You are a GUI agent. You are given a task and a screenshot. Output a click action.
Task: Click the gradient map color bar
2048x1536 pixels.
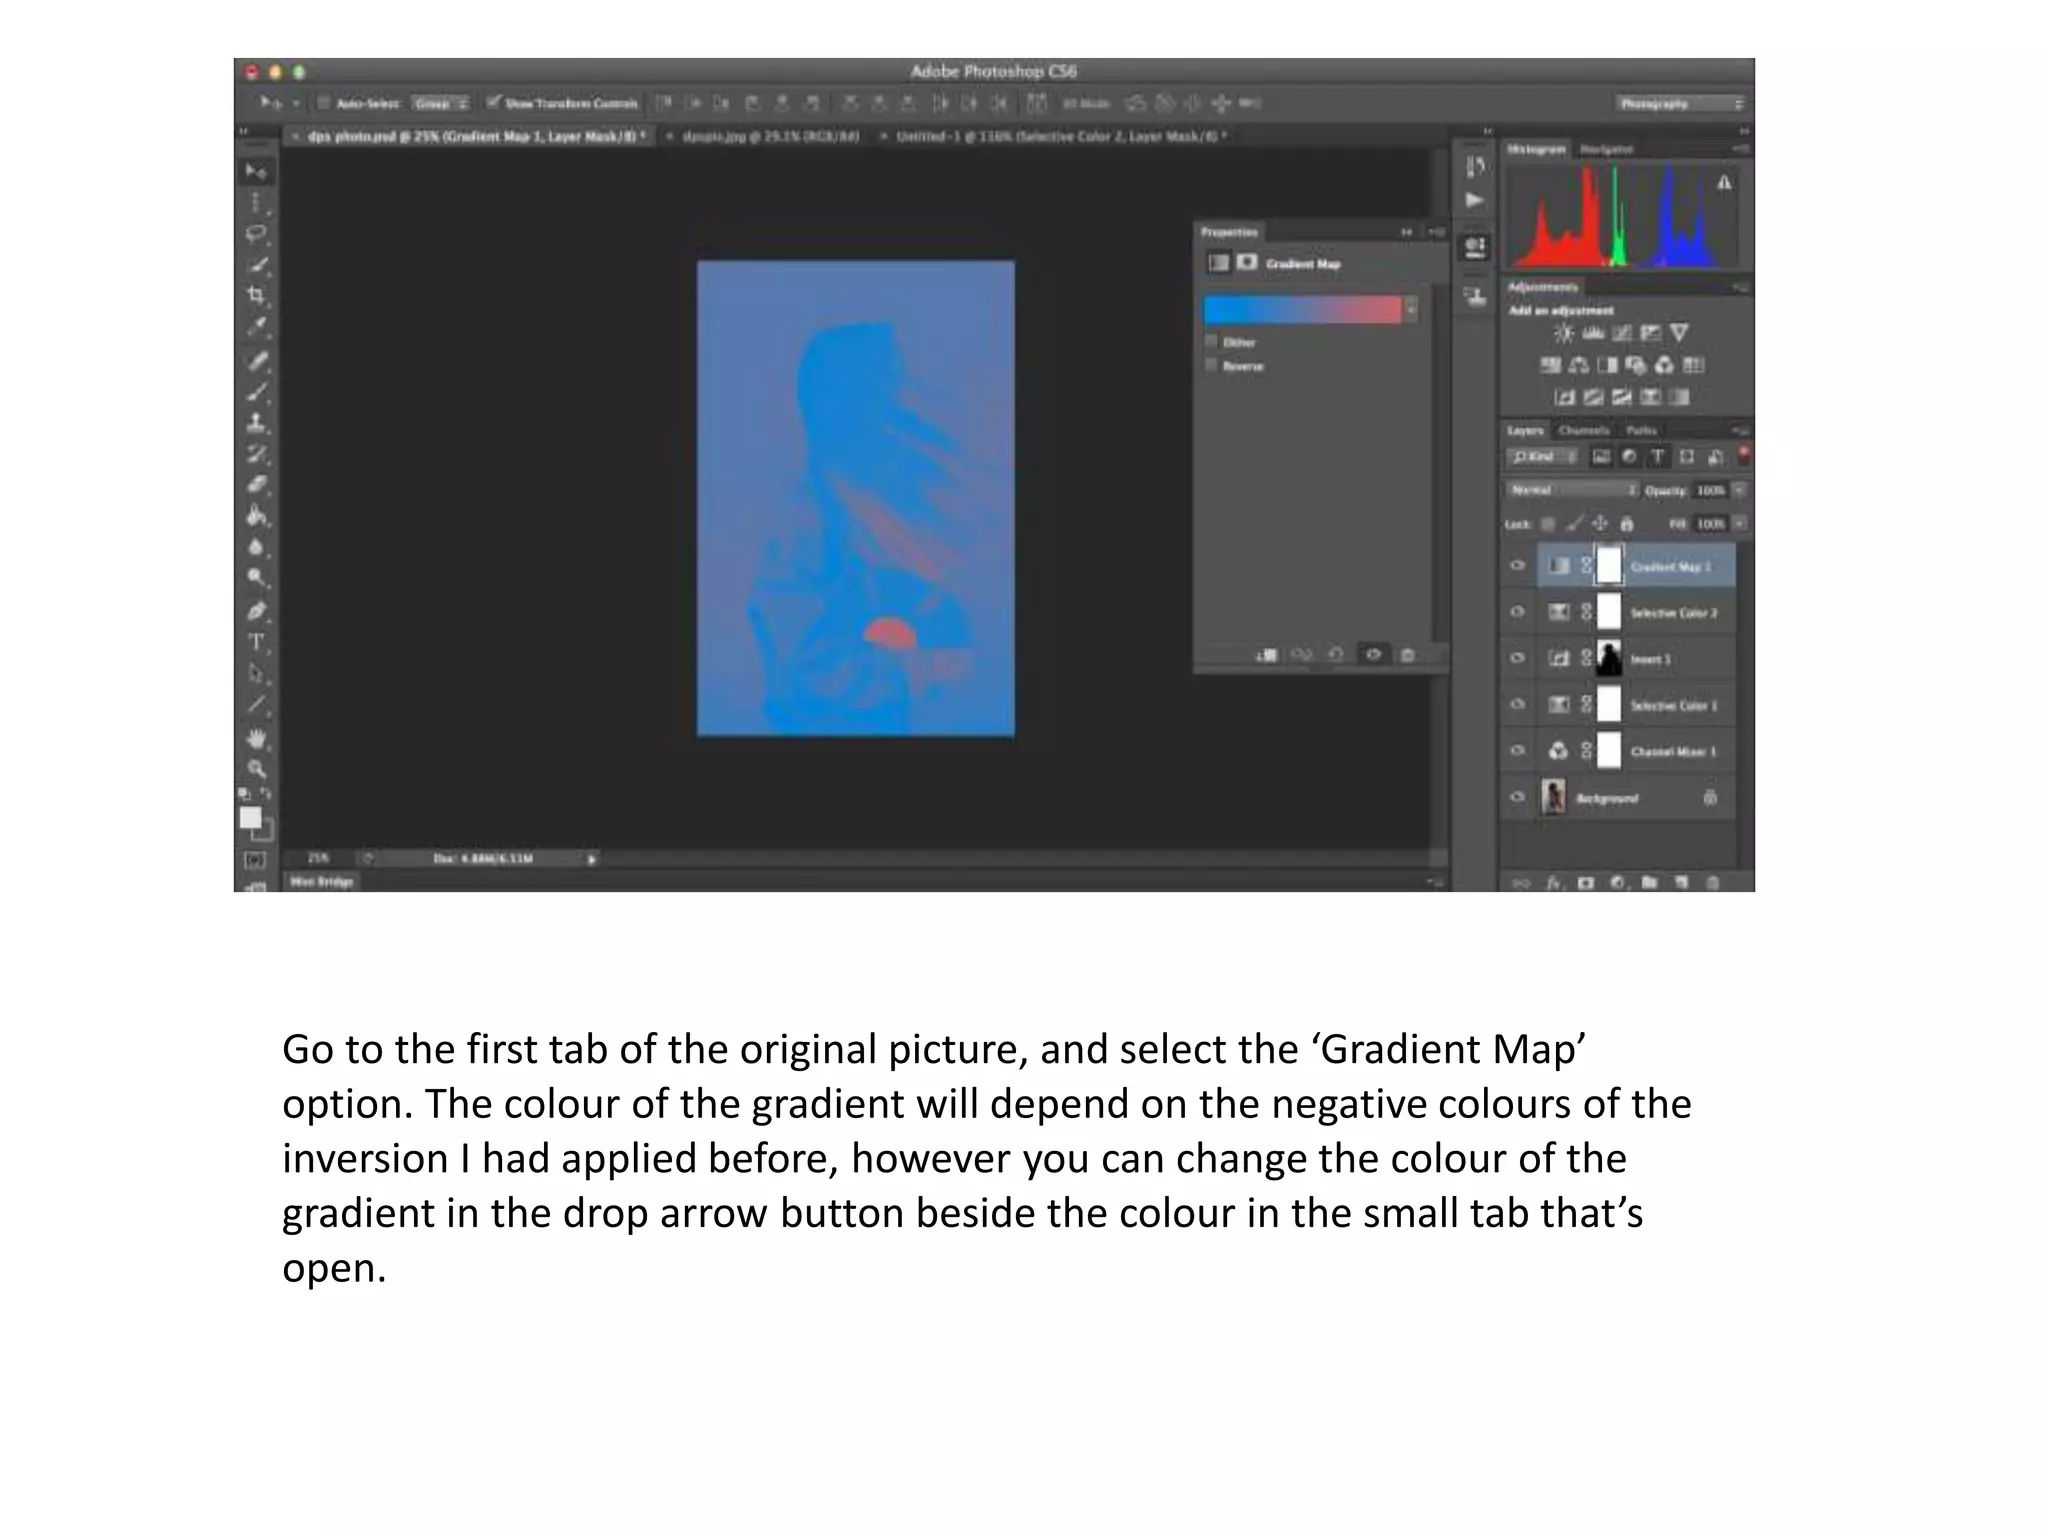click(1302, 310)
